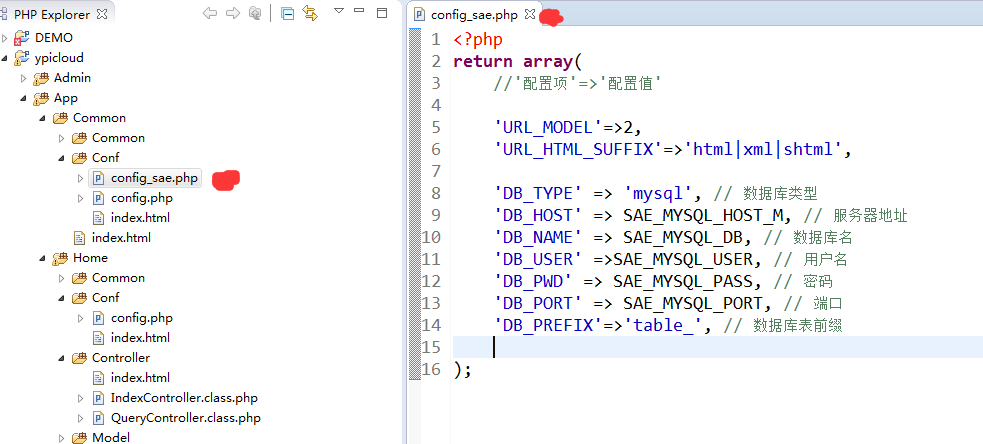Maximize the PHP Explorer panel
Viewport: 983px width, 444px height.
point(383,13)
